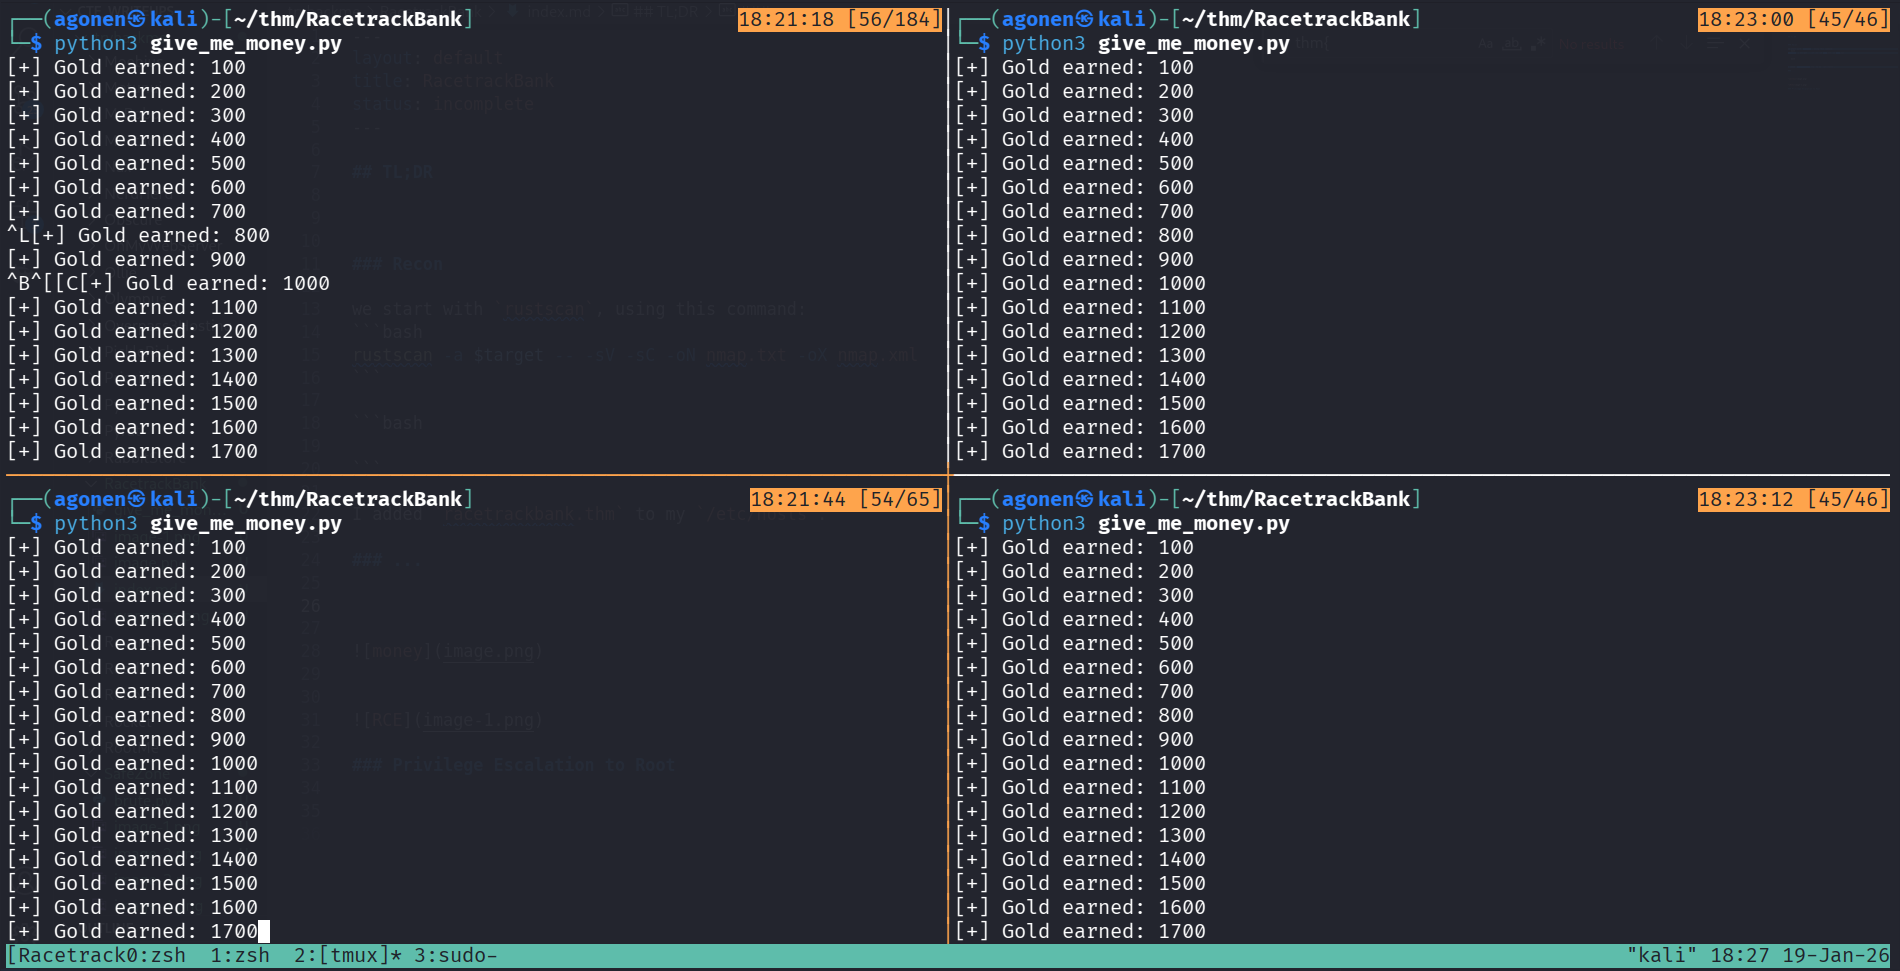This screenshot has width=1900, height=971.
Task: Click the 19-Jan-26 date in status bar
Action: tap(1836, 955)
